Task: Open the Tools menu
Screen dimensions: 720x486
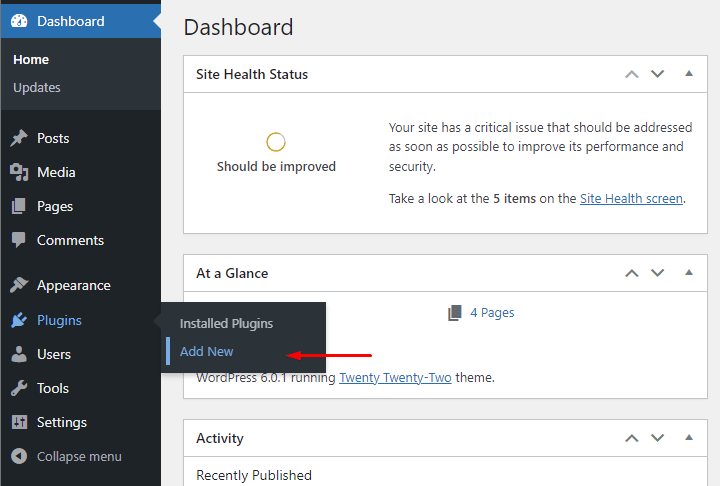Action: (81, 388)
